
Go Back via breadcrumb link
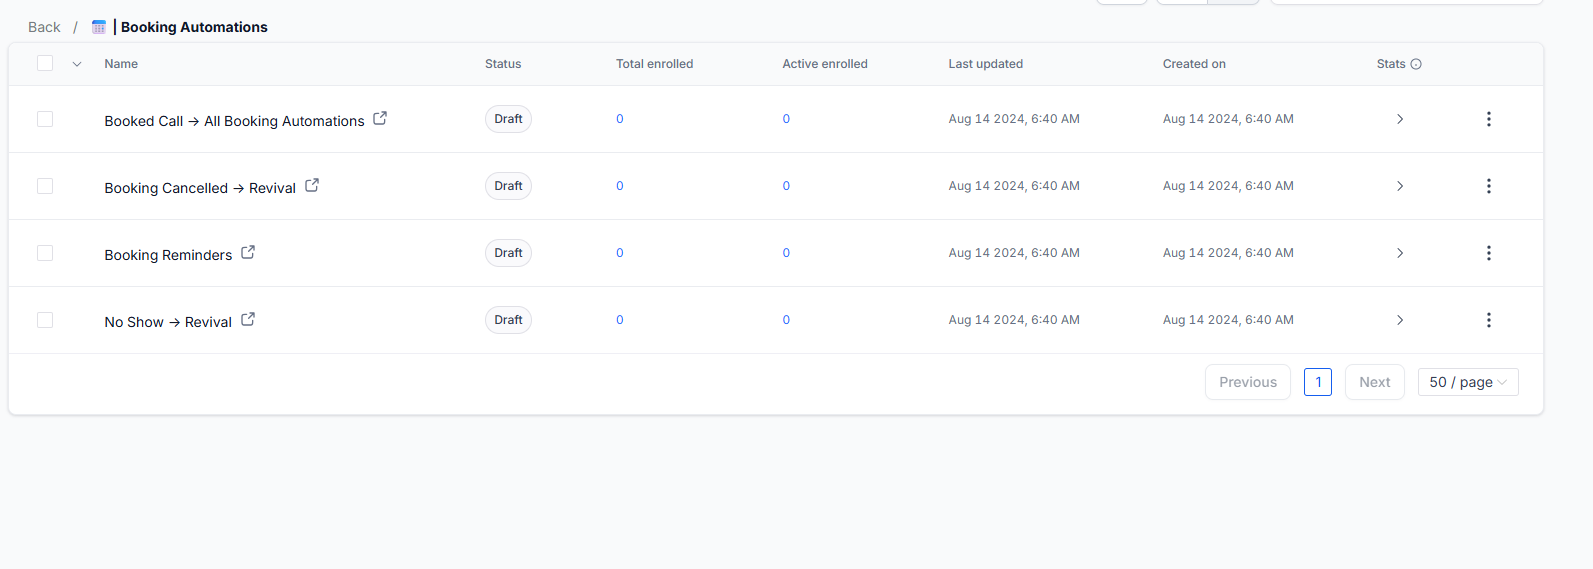(x=44, y=27)
